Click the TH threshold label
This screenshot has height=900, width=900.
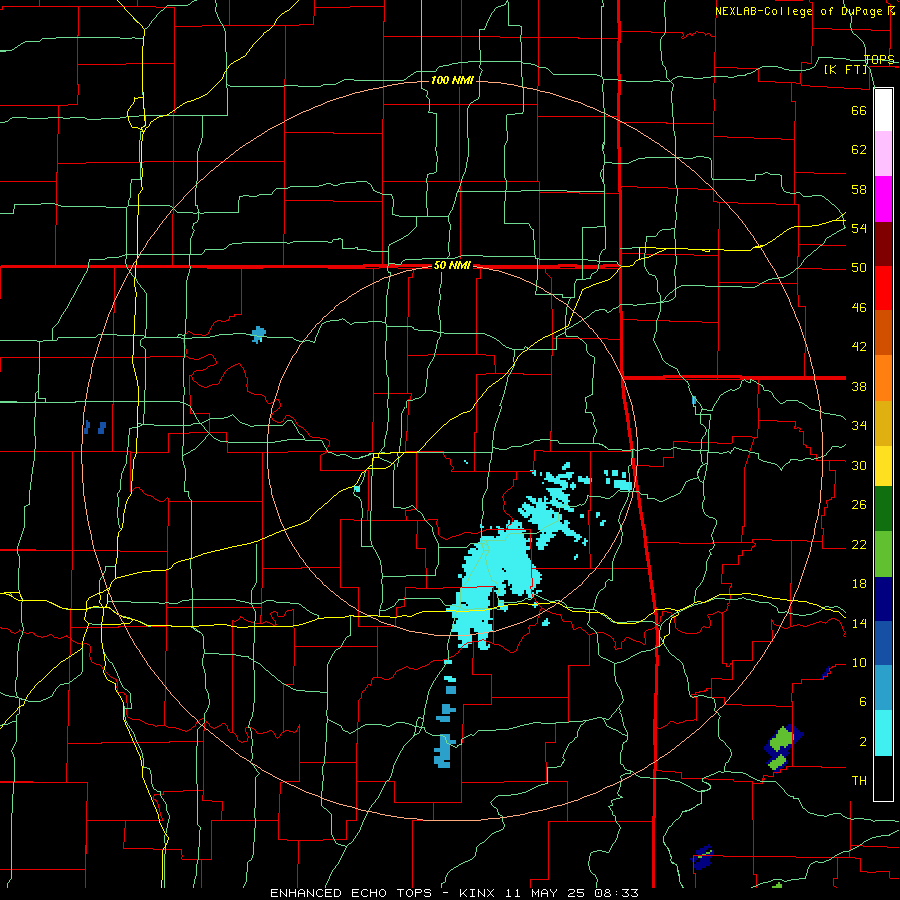click(859, 781)
